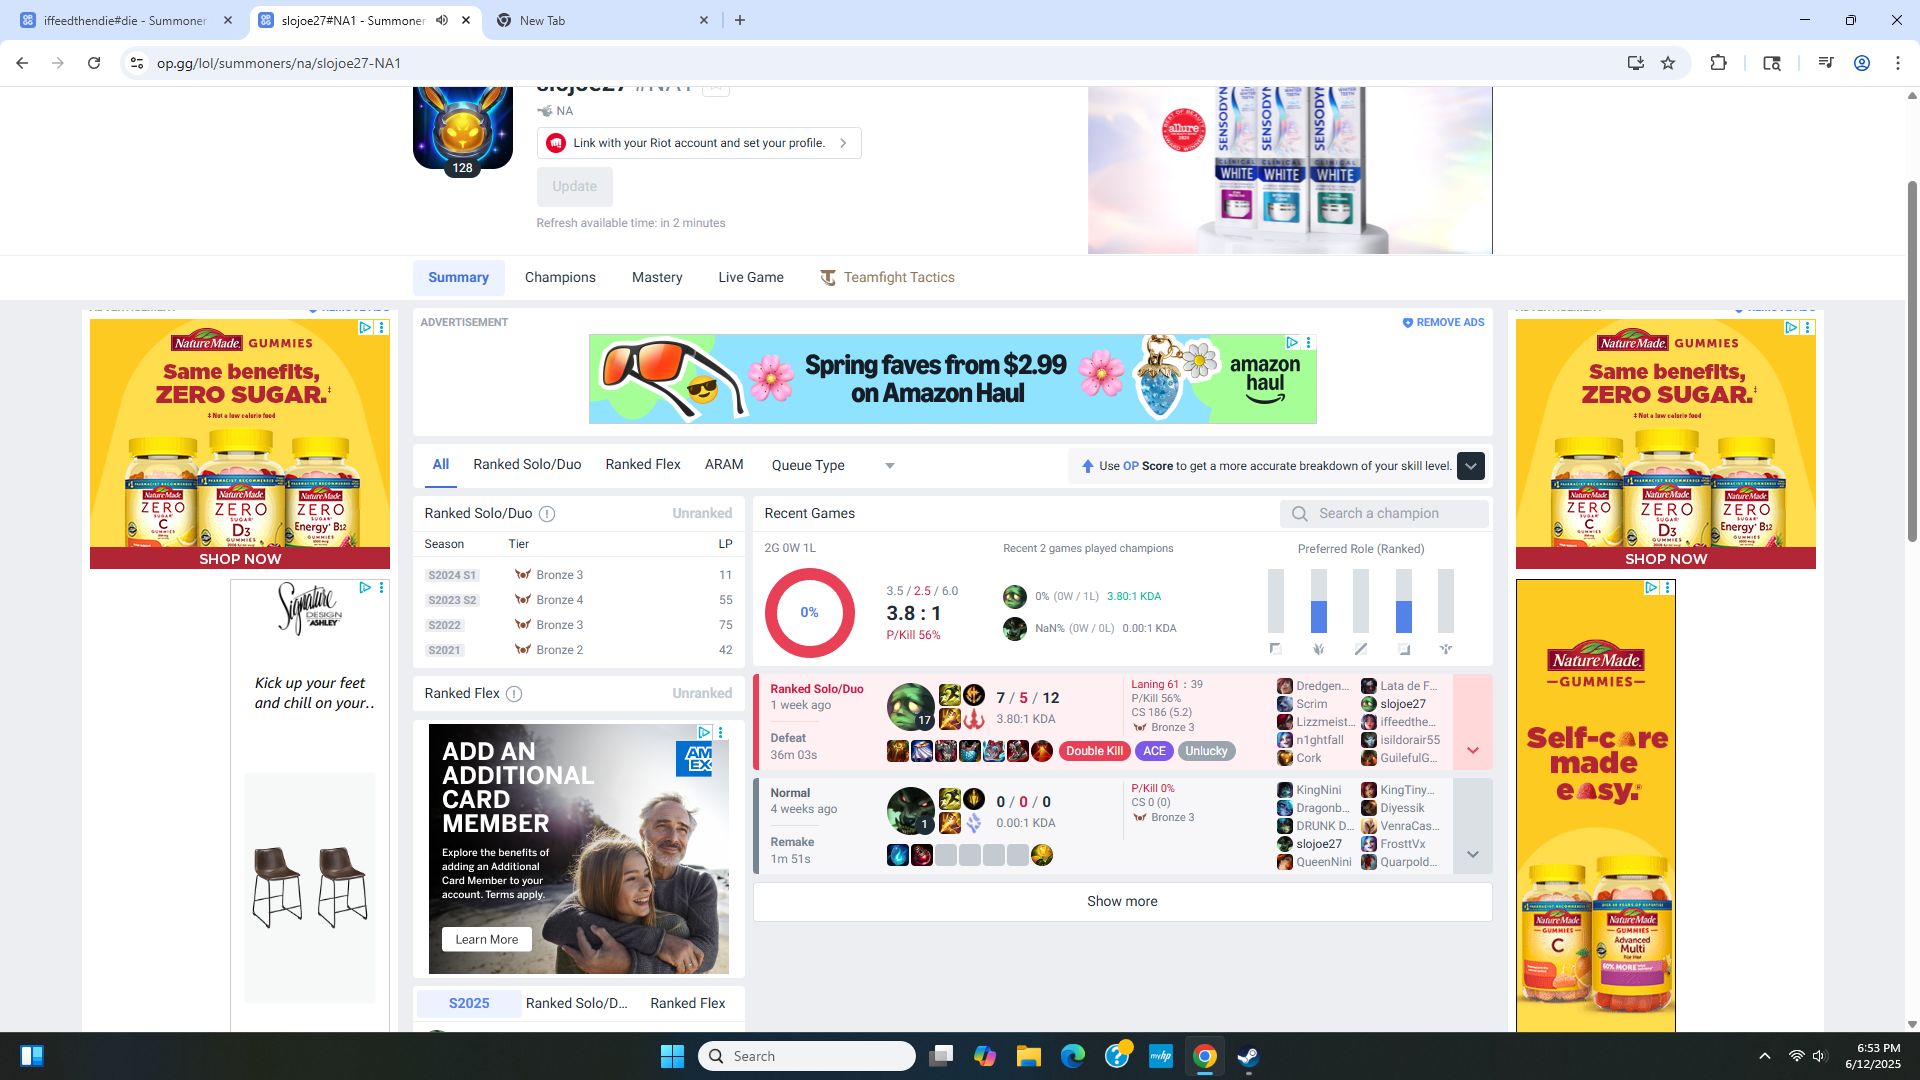Show hidden system tray icons
This screenshot has height=1080, width=1920.
(1765, 1056)
